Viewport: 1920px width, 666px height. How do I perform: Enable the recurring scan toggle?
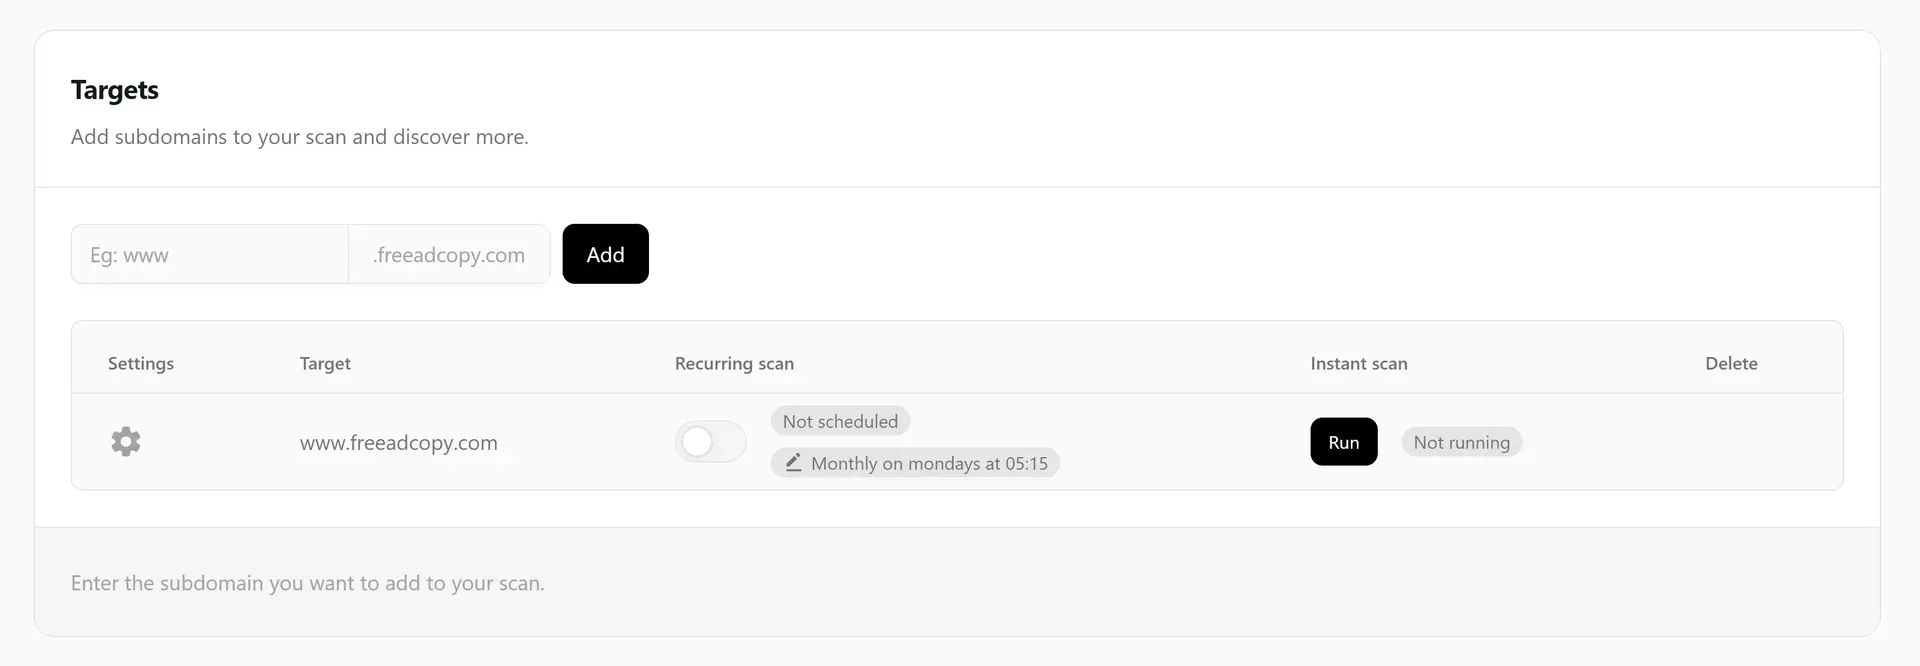710,442
